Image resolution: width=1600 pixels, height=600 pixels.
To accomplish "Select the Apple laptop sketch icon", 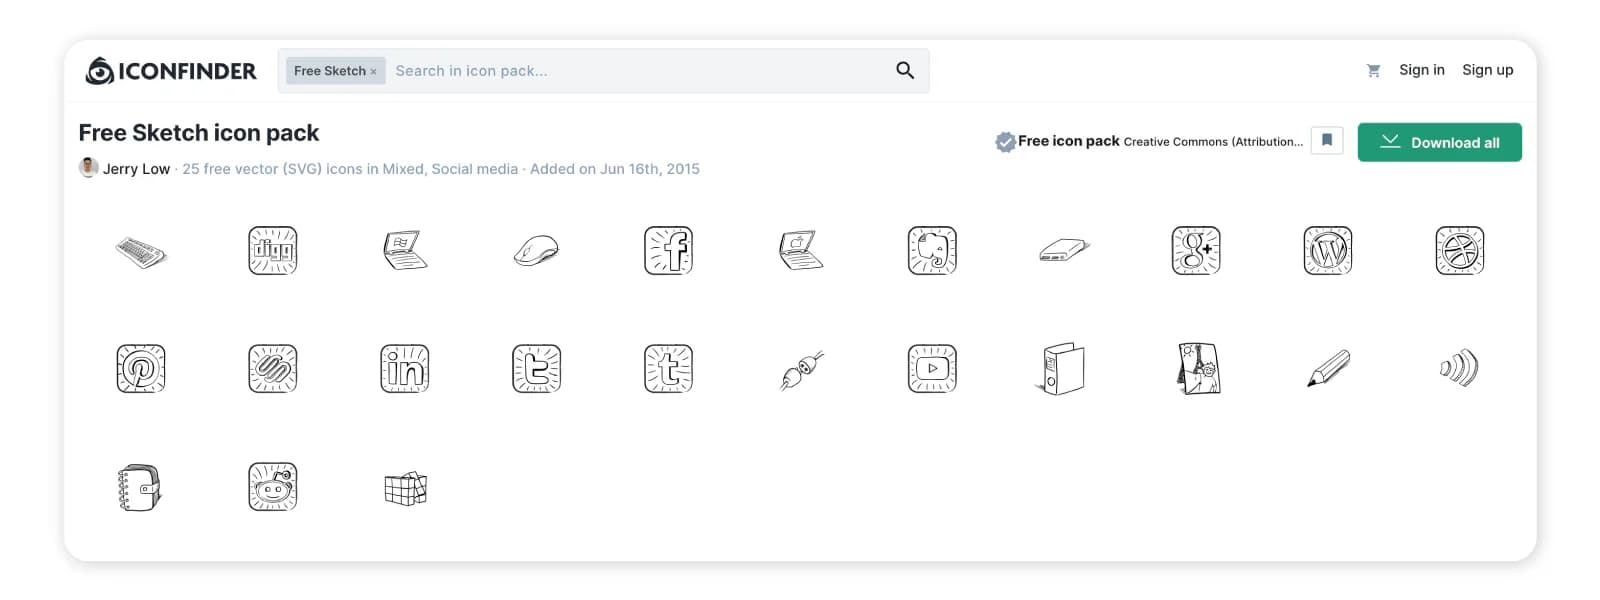I will [x=801, y=250].
